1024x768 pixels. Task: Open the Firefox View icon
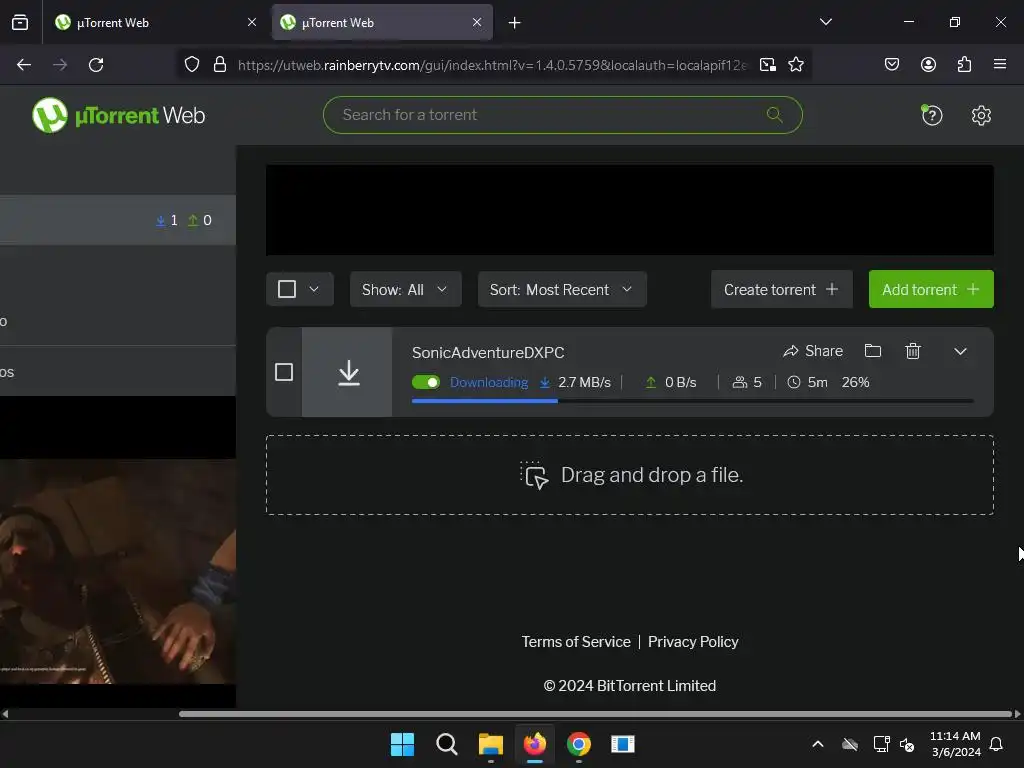[20, 23]
